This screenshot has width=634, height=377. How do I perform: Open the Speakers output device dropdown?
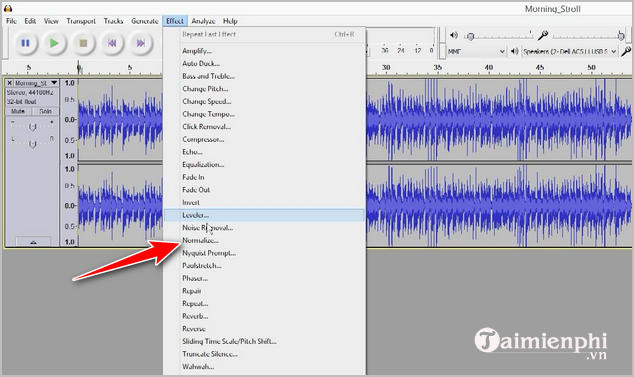[x=569, y=51]
